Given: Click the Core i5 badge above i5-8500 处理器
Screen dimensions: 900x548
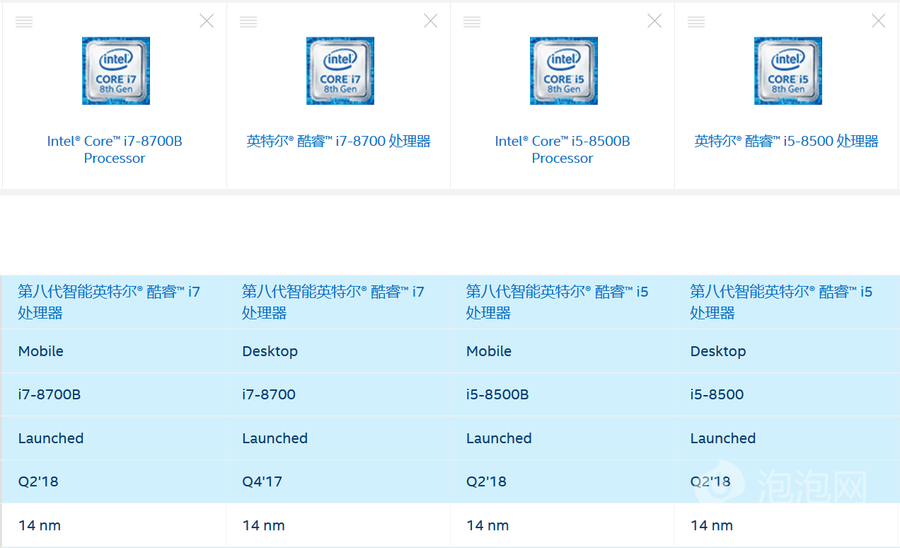Looking at the screenshot, I should [788, 71].
